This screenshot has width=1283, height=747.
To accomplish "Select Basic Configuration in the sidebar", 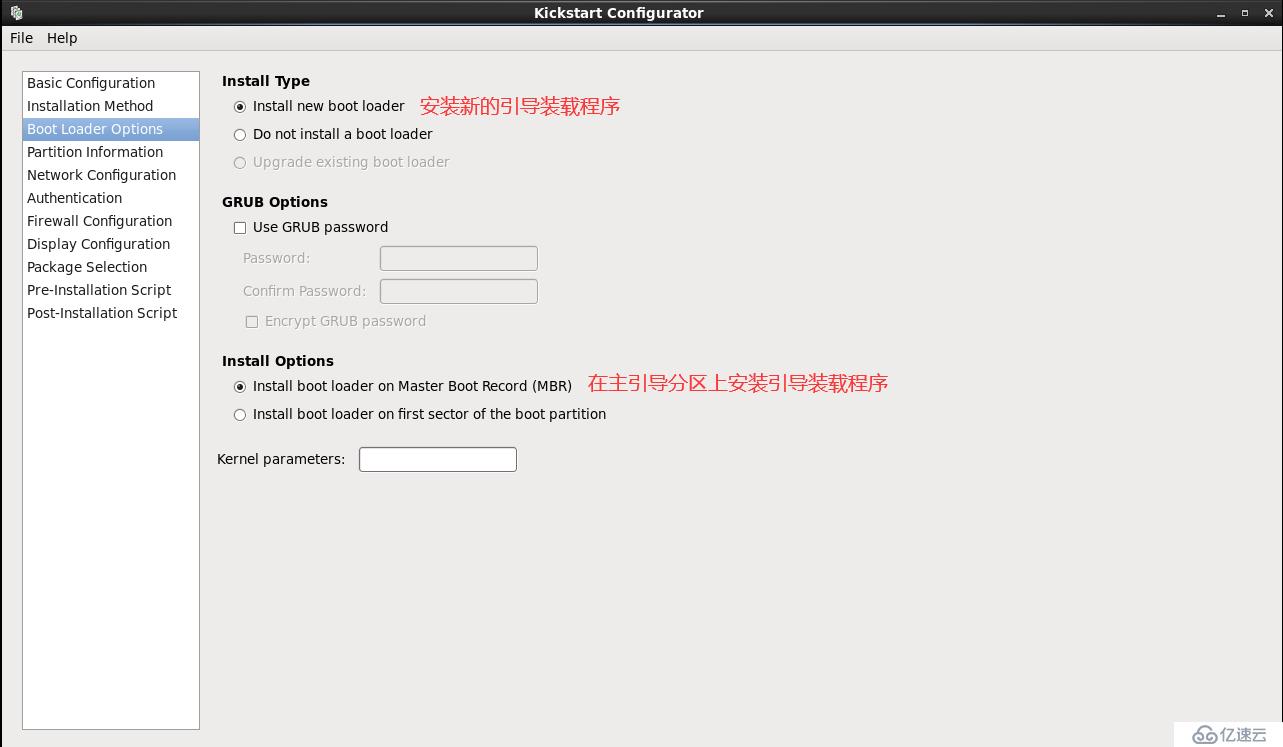I will (x=111, y=83).
